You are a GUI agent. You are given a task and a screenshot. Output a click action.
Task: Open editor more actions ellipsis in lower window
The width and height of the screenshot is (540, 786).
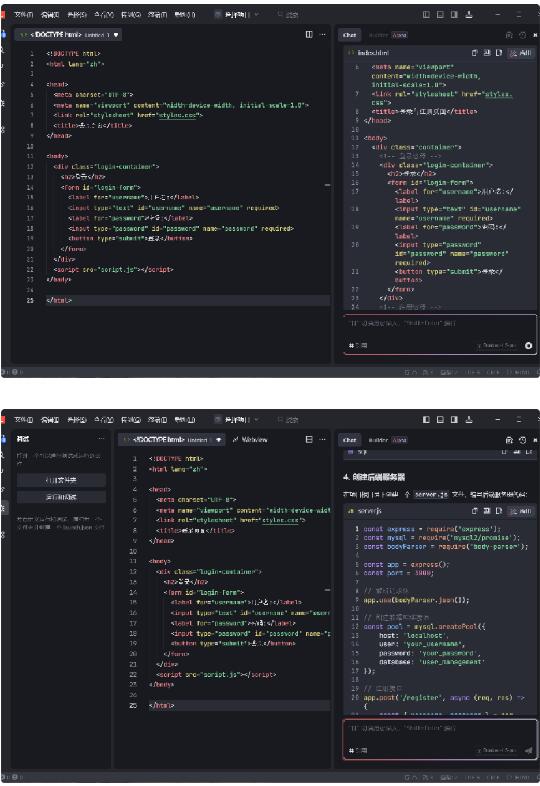click(x=322, y=440)
